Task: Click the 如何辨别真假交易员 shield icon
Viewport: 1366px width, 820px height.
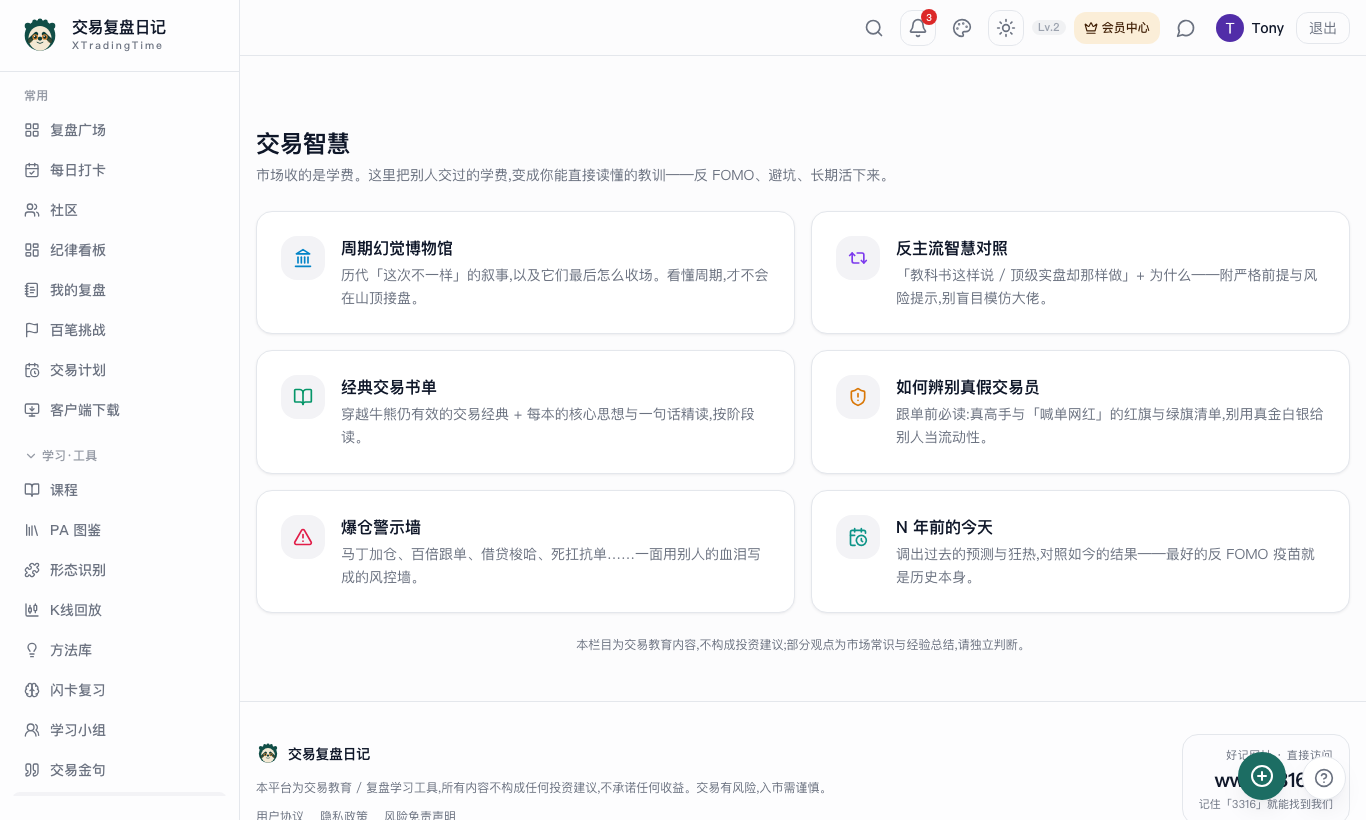Action: pyautogui.click(x=858, y=397)
